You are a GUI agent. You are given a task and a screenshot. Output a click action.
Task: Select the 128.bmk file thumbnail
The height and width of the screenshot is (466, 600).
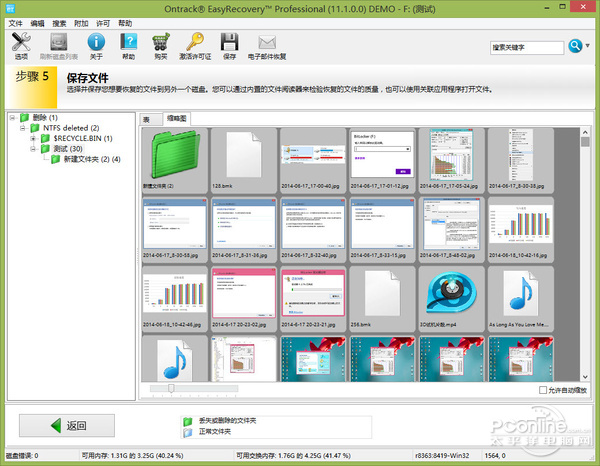coord(244,160)
